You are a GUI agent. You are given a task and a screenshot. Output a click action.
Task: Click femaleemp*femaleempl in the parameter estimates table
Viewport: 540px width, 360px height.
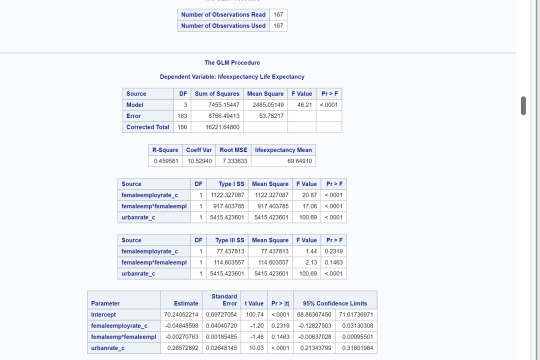point(123,337)
